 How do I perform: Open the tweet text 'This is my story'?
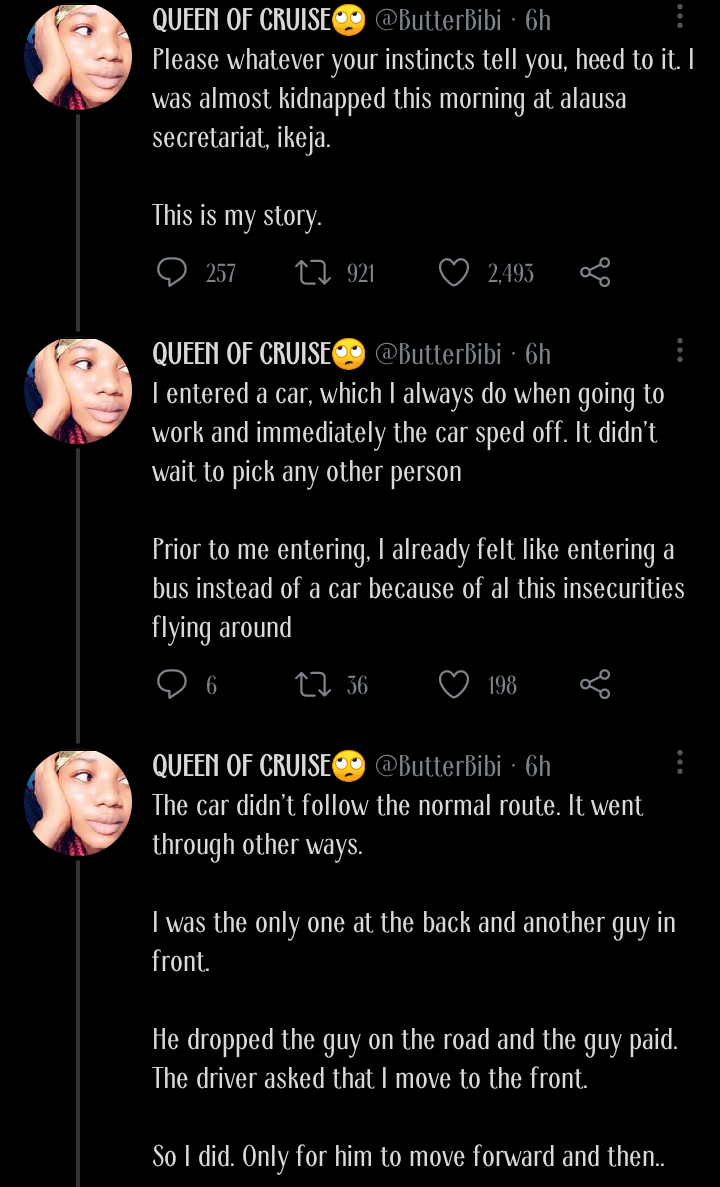point(237,215)
